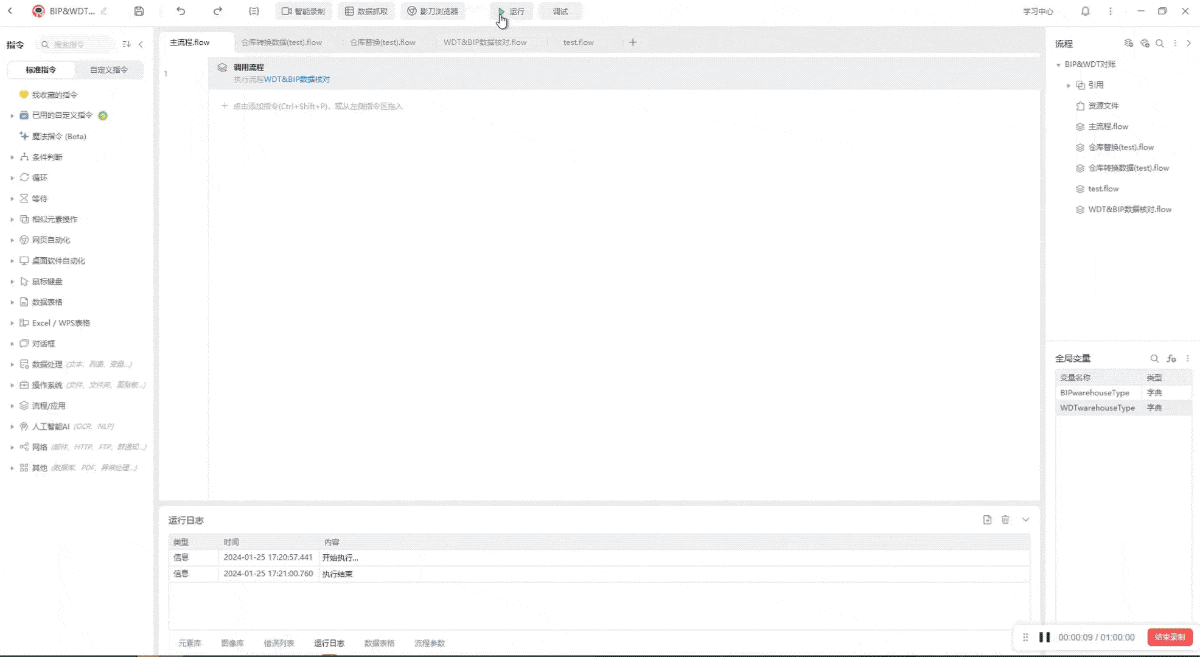Screen dimensions: 1200x657
Task: Expand the 条件判断 command category
Action: coord(12,157)
